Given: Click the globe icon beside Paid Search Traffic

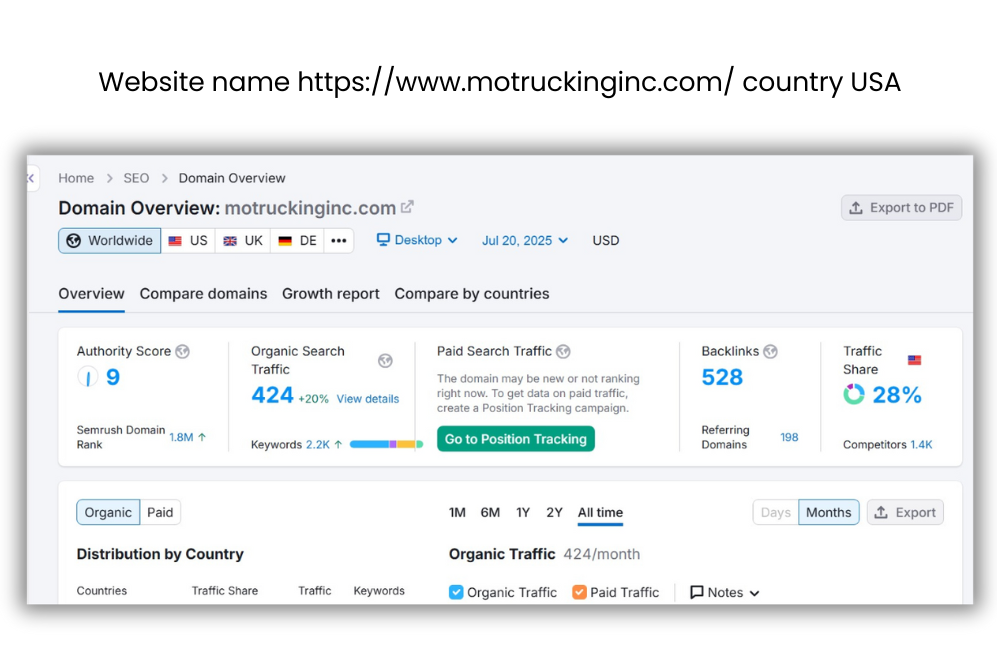Looking at the screenshot, I should [564, 352].
